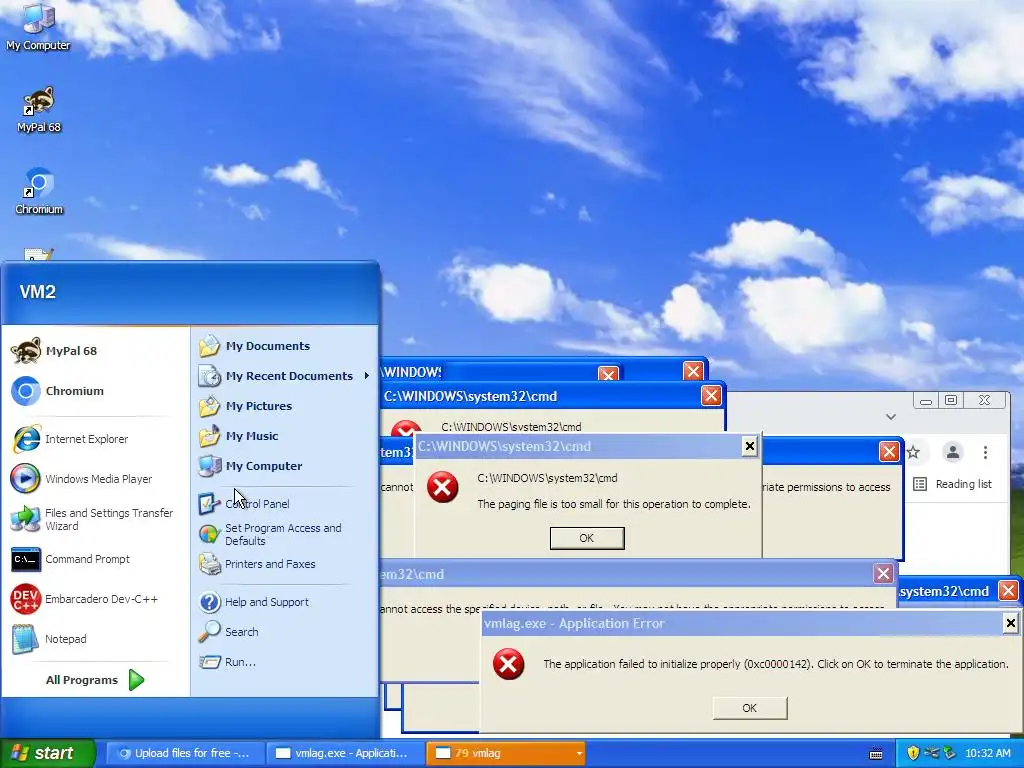Screen dimensions: 1024x768
Task: Expand All Programs list
Action: [95, 680]
